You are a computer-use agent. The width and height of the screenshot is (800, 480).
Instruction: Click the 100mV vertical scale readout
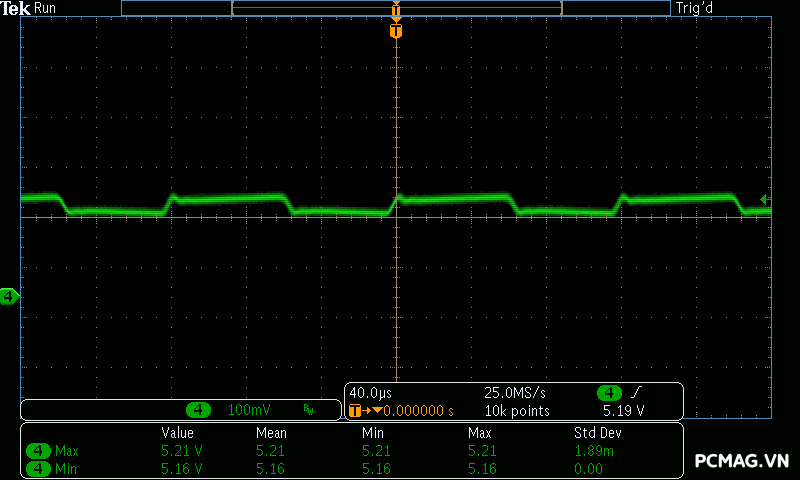[249, 410]
